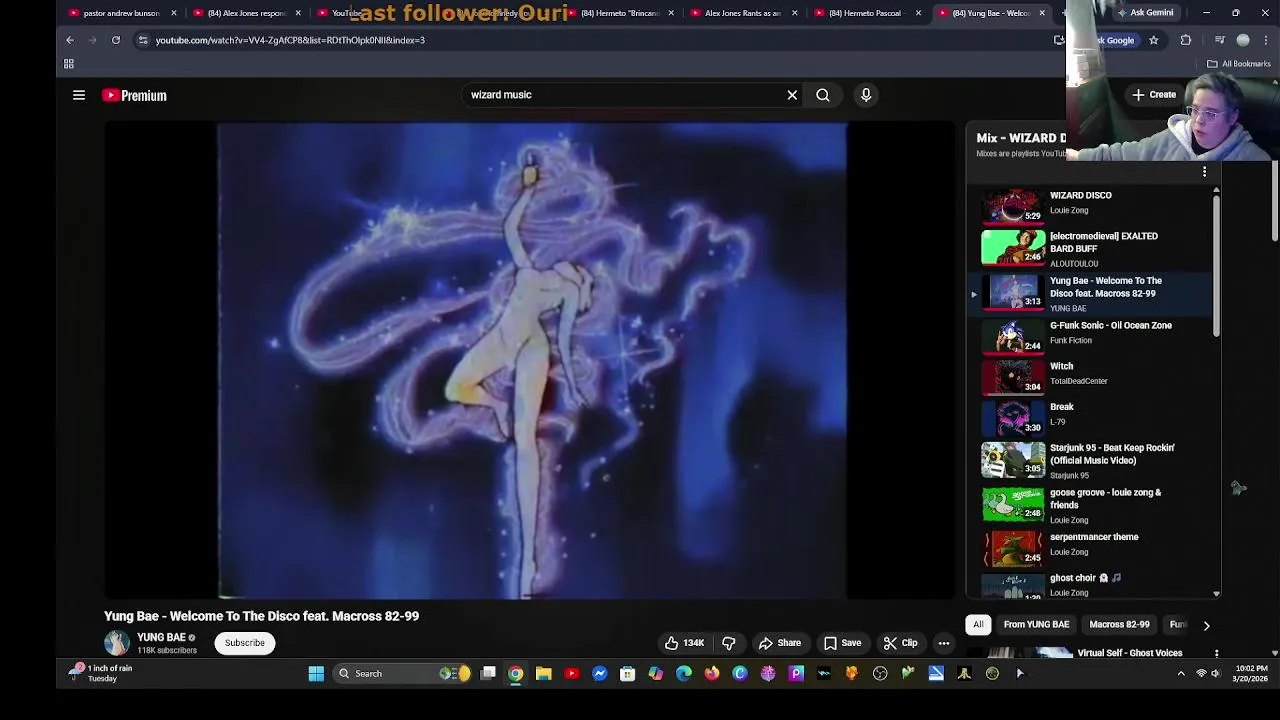Open All Bookmarks folder
1280x720 pixels.
pyautogui.click(x=1238, y=64)
